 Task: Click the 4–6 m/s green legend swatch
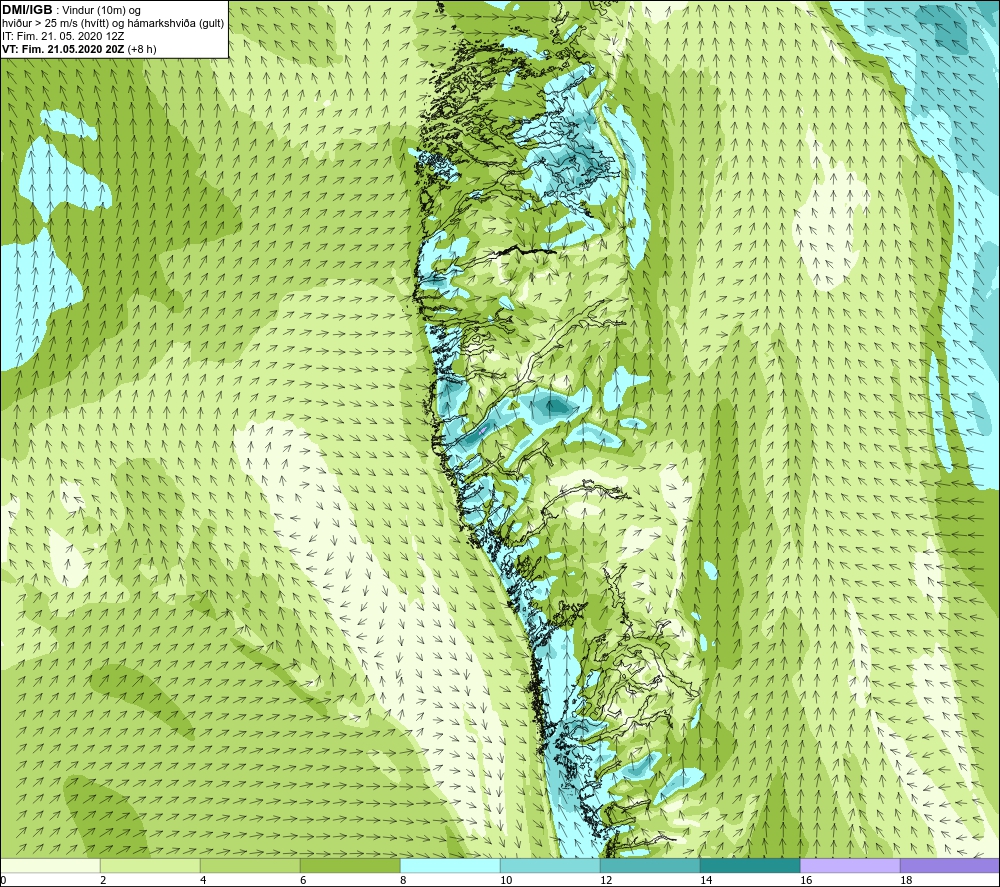click(x=250, y=865)
